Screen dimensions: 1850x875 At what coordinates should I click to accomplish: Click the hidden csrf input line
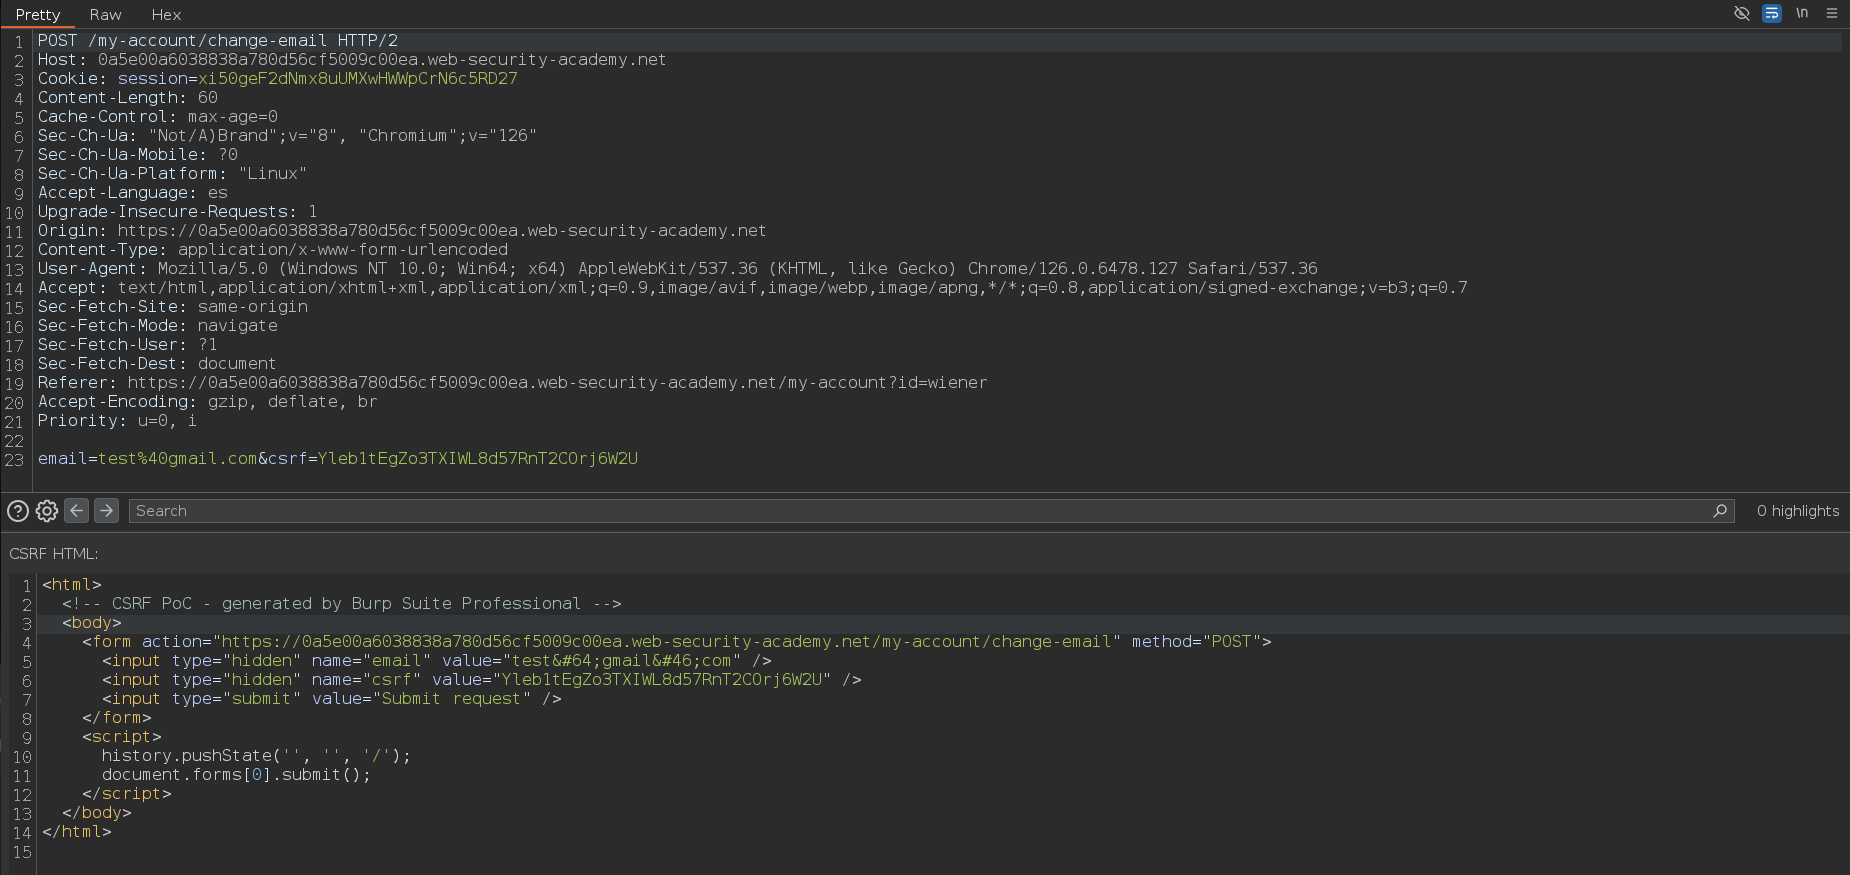point(482,680)
